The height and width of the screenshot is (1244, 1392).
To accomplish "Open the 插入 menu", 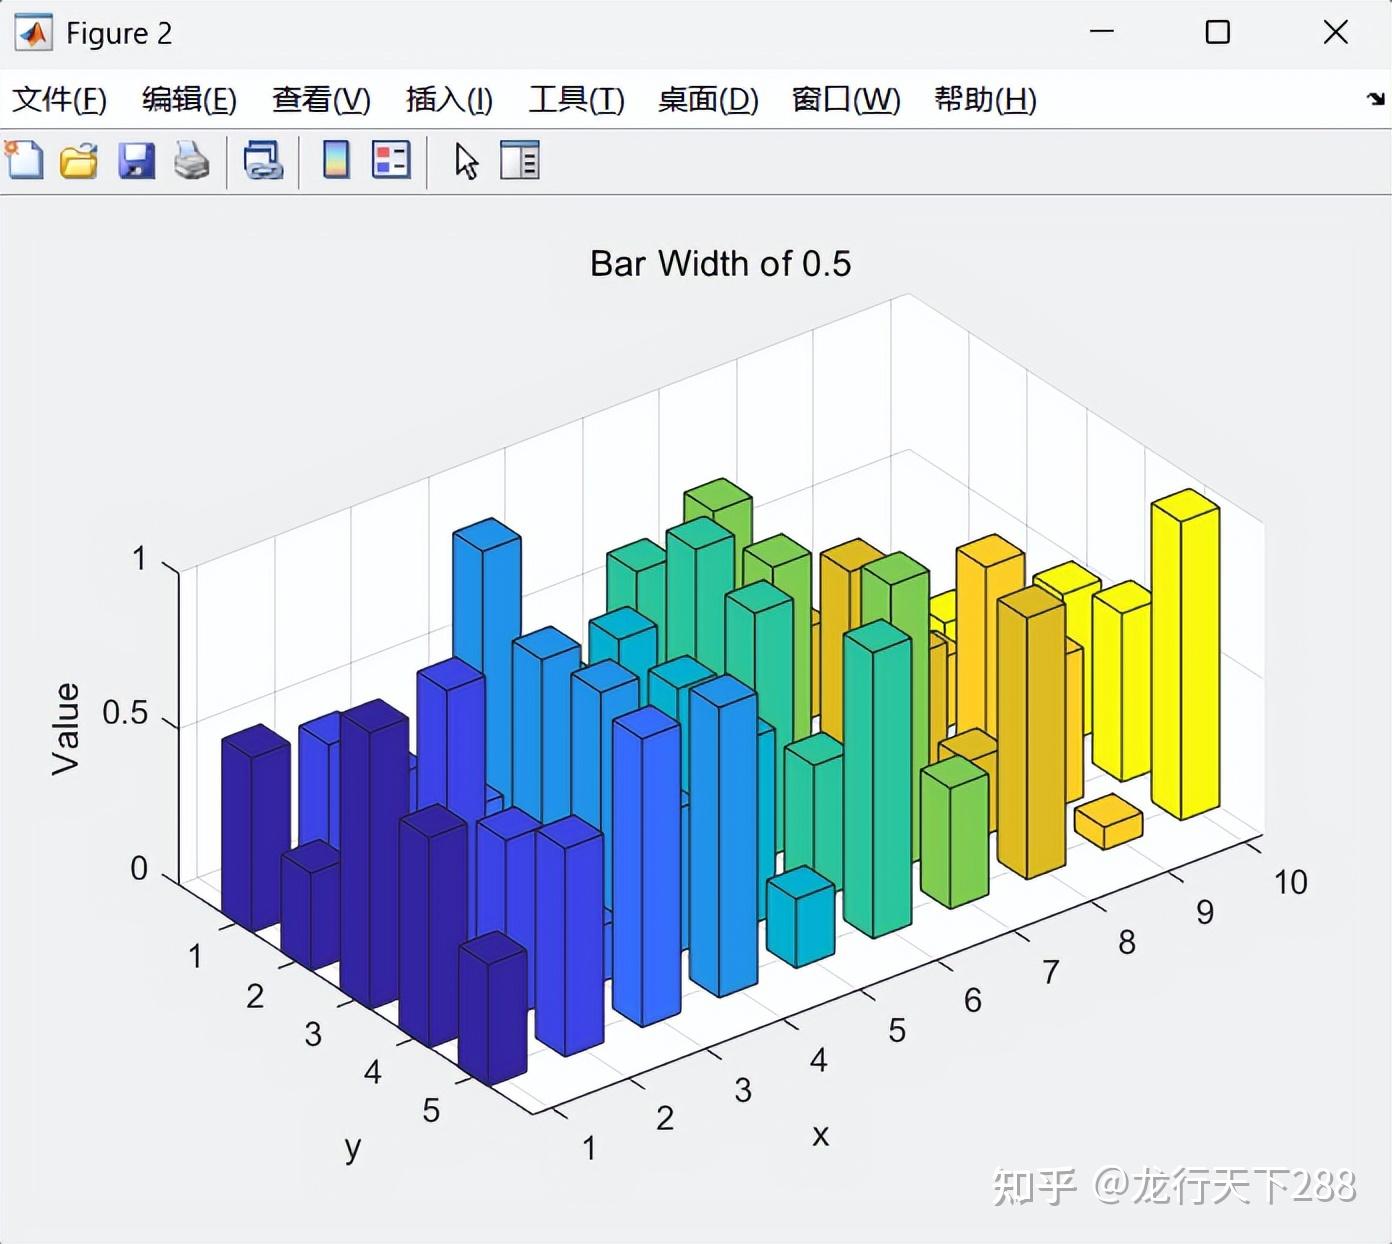I will coord(448,100).
